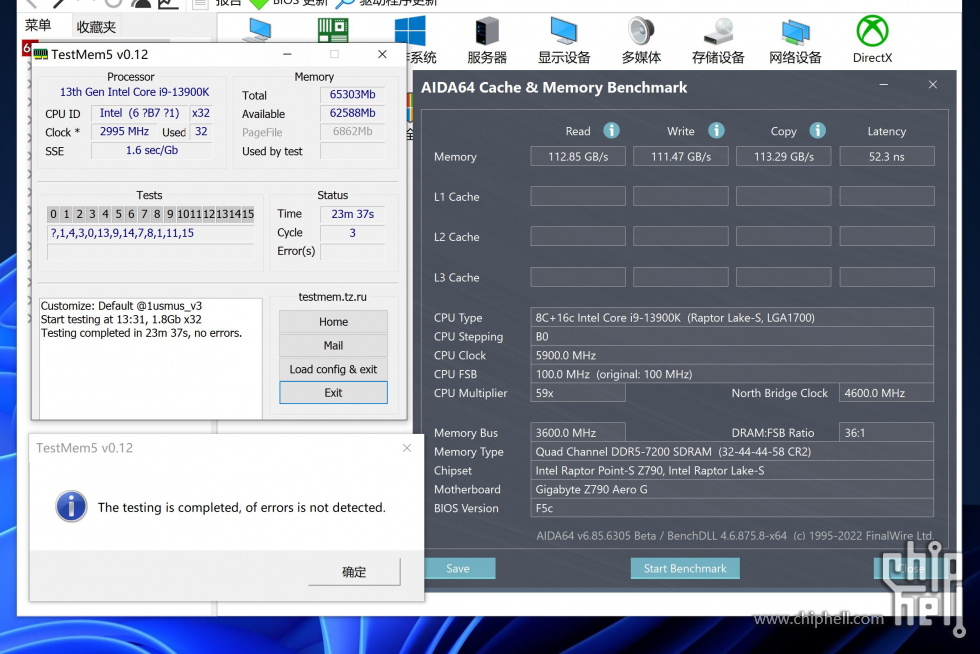This screenshot has height=654, width=980.
Task: Minimize the AIDA64 benchmark window
Action: (884, 84)
